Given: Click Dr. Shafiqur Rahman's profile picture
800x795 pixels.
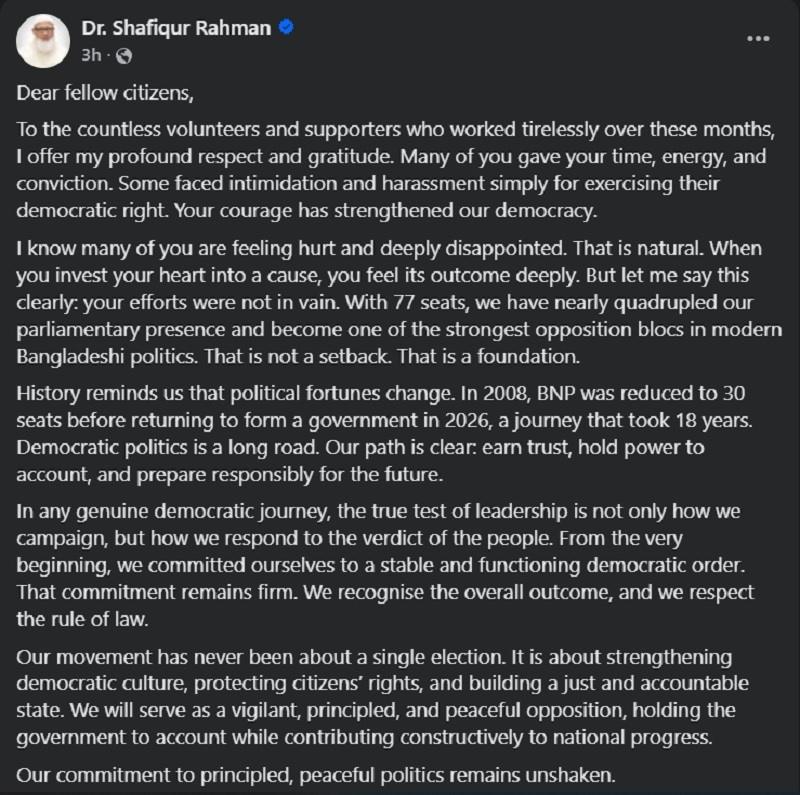Looking at the screenshot, I should [x=44, y=40].
